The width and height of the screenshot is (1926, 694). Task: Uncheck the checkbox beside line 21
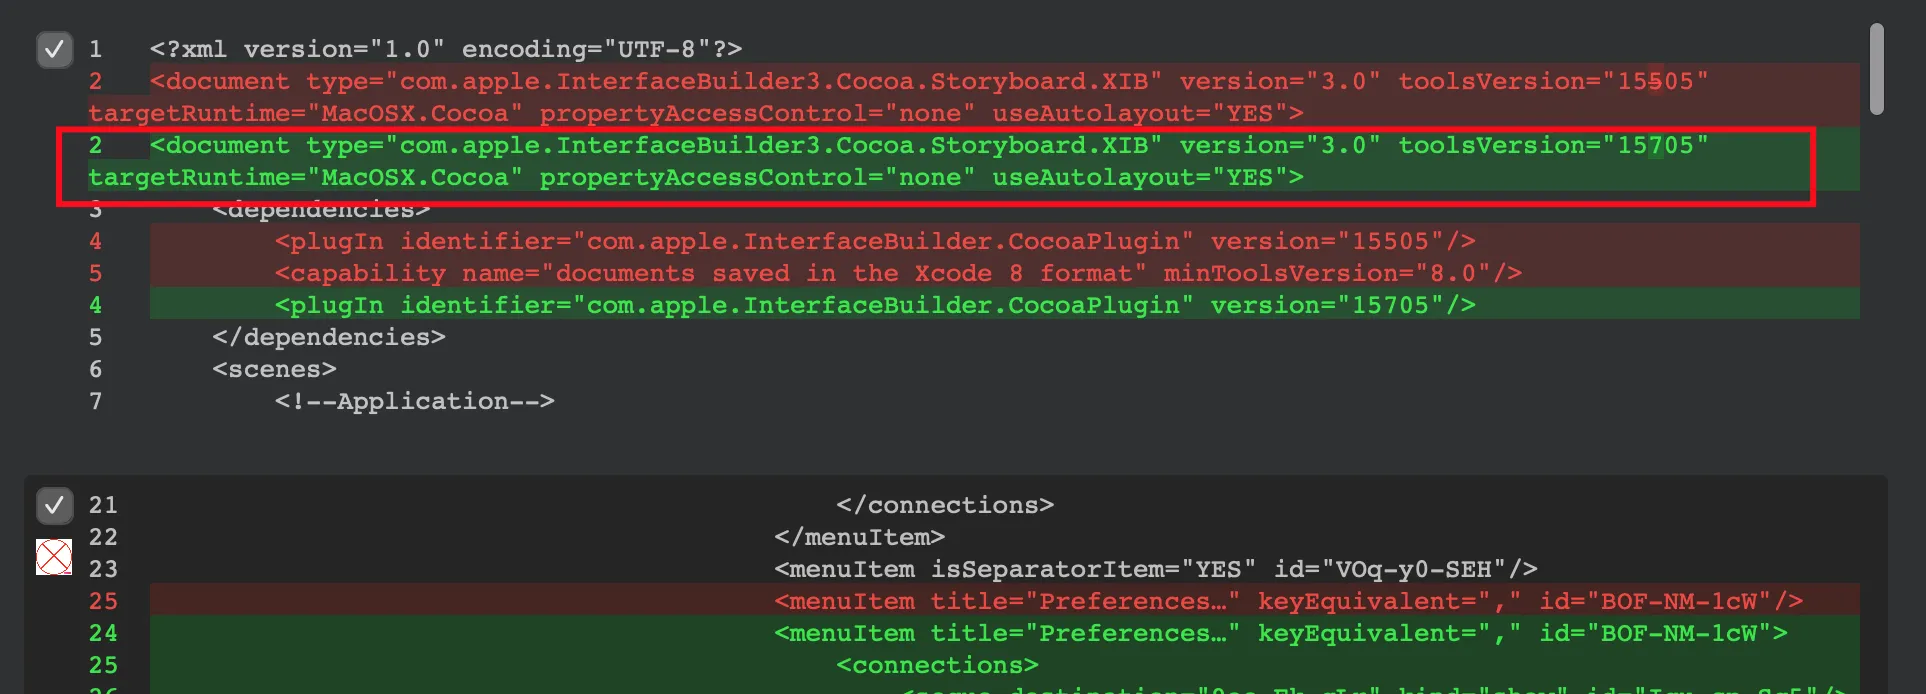click(x=55, y=506)
